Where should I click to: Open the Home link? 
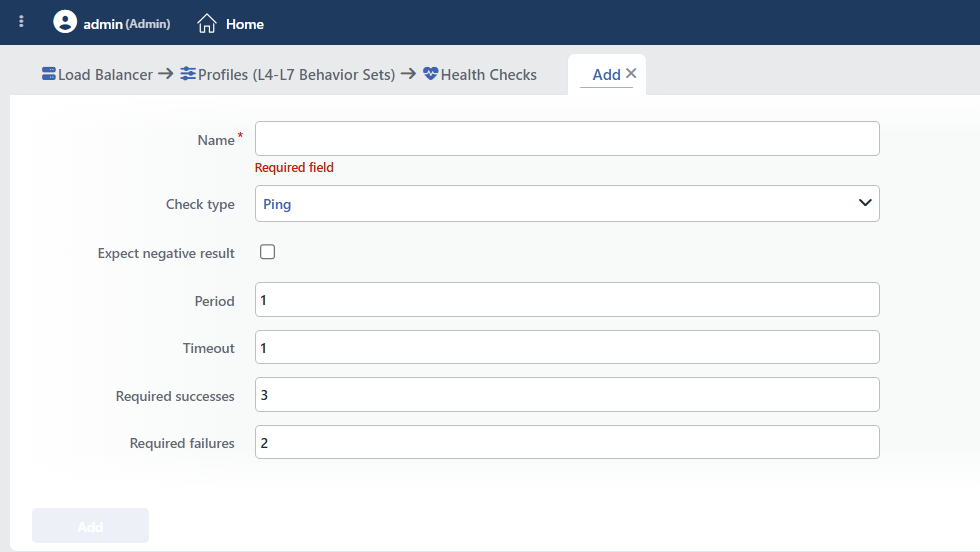[245, 24]
